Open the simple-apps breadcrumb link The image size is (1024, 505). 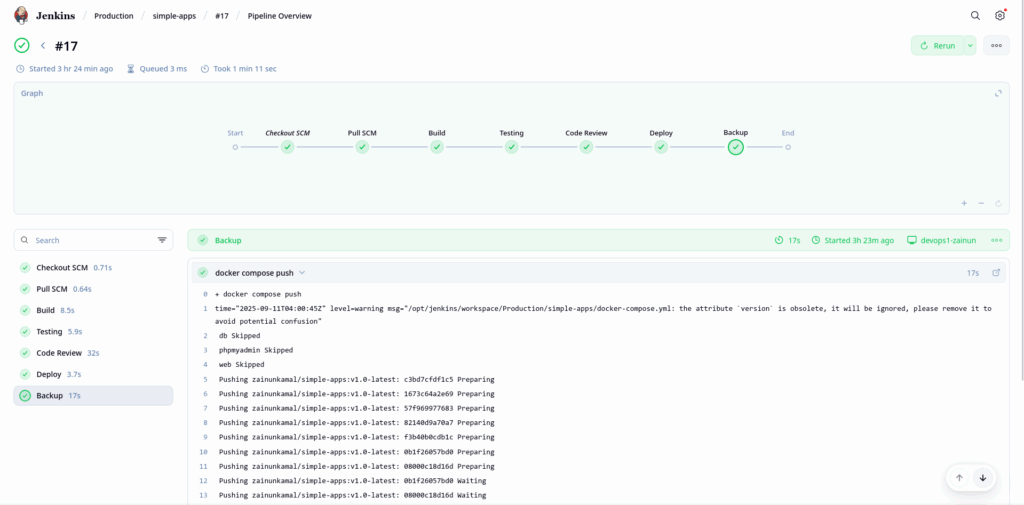click(174, 16)
